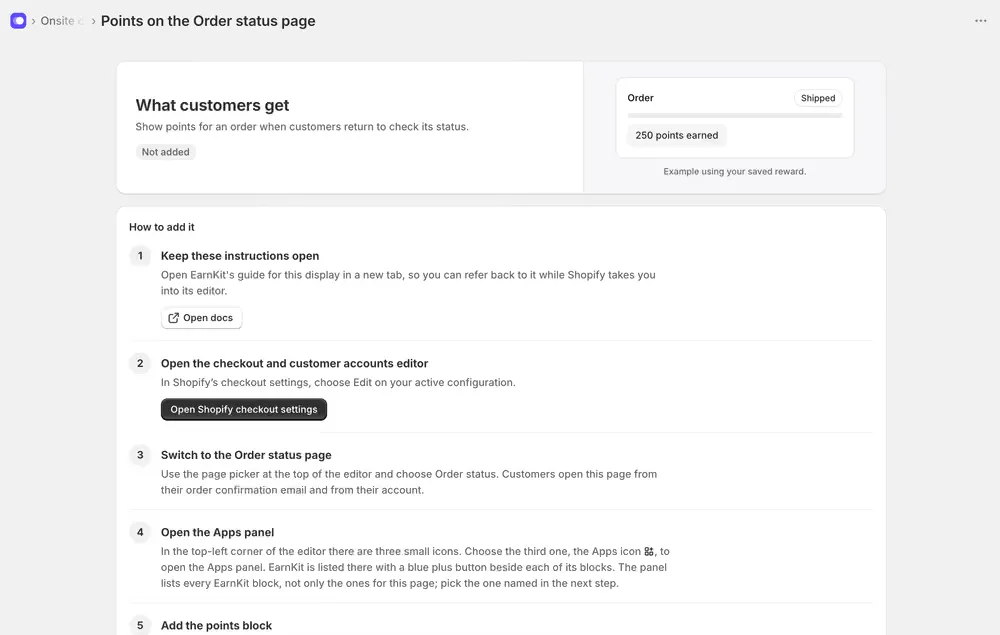Screen dimensions: 1000x635
Task: Click the Not added status badge
Action: pos(166,152)
